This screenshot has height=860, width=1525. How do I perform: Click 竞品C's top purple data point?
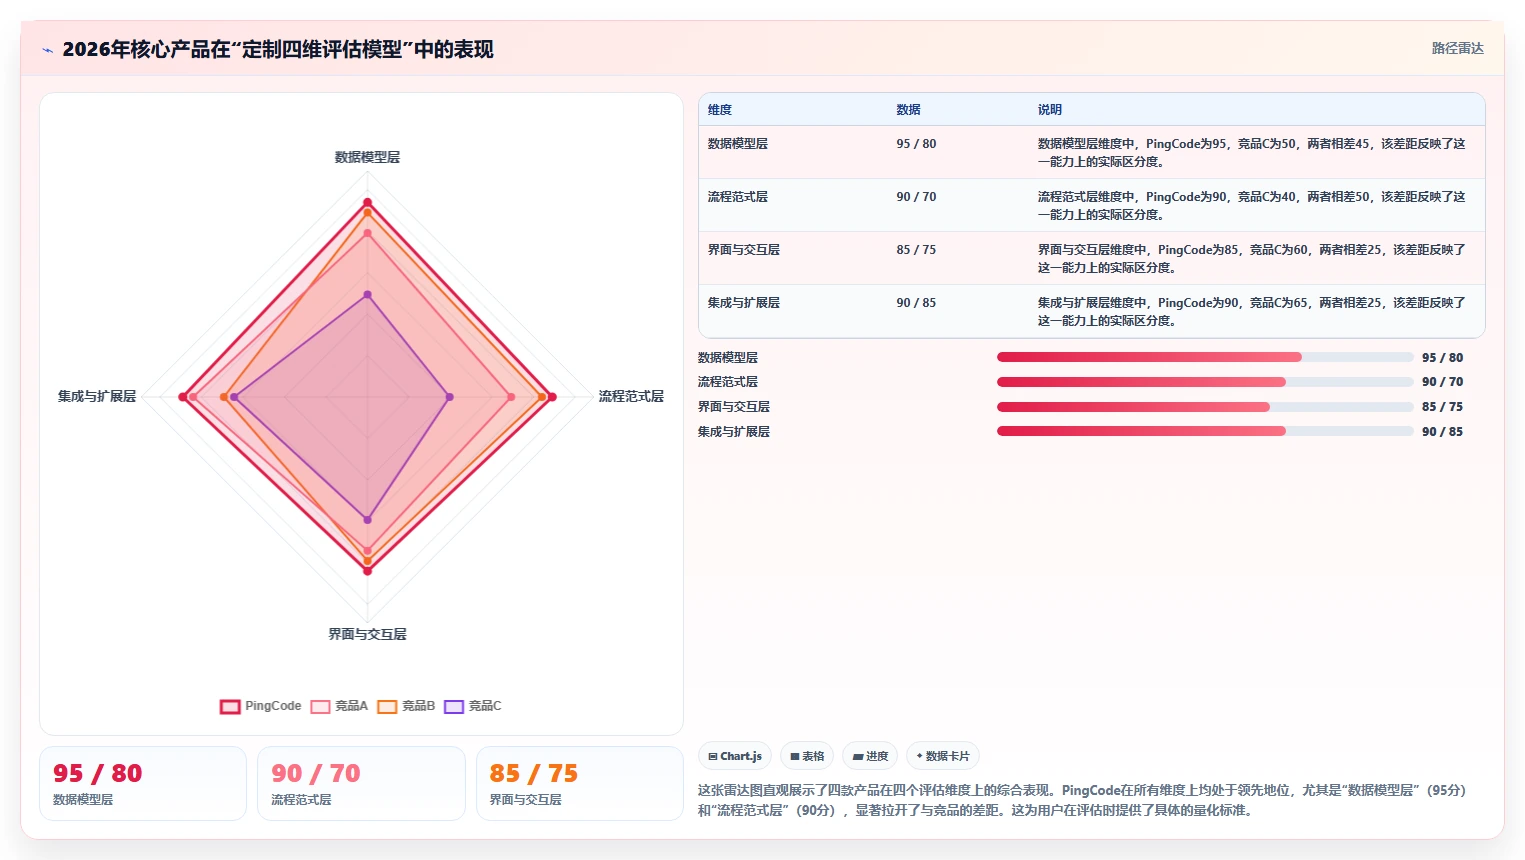tap(367, 295)
